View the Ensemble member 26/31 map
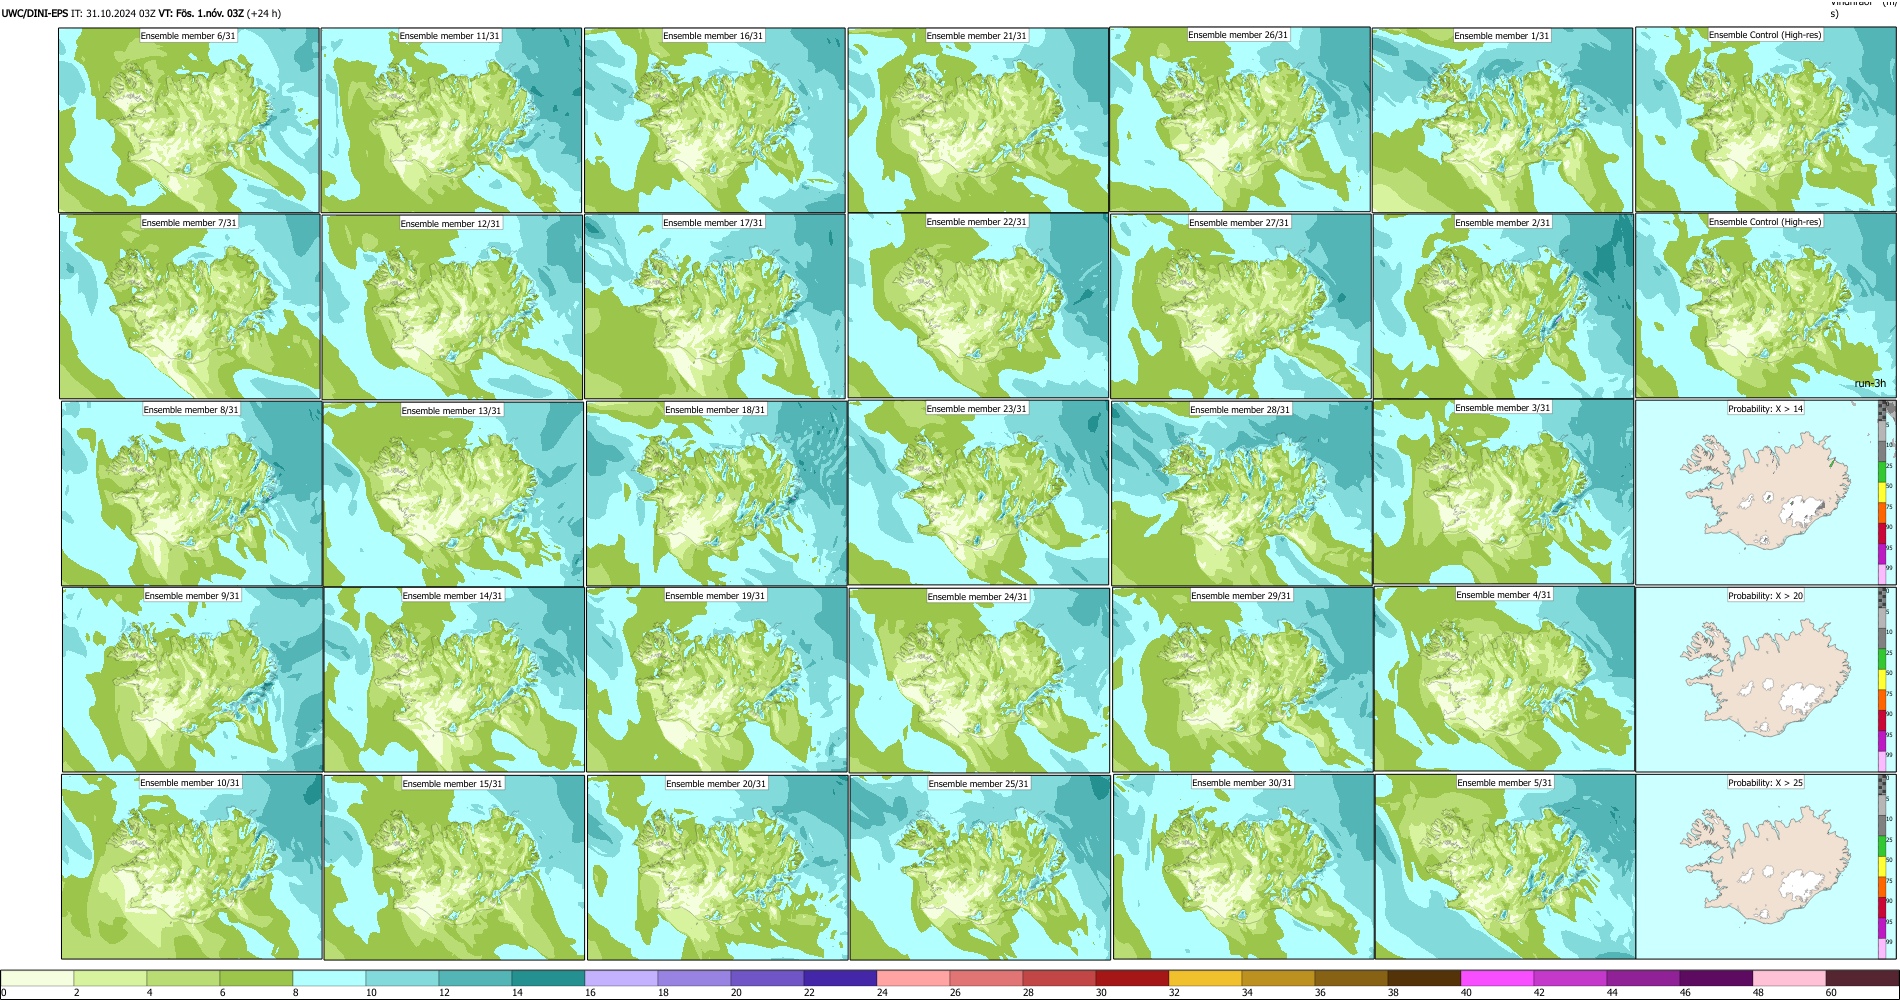Viewport: 1900px width, 1000px height. 1240,119
